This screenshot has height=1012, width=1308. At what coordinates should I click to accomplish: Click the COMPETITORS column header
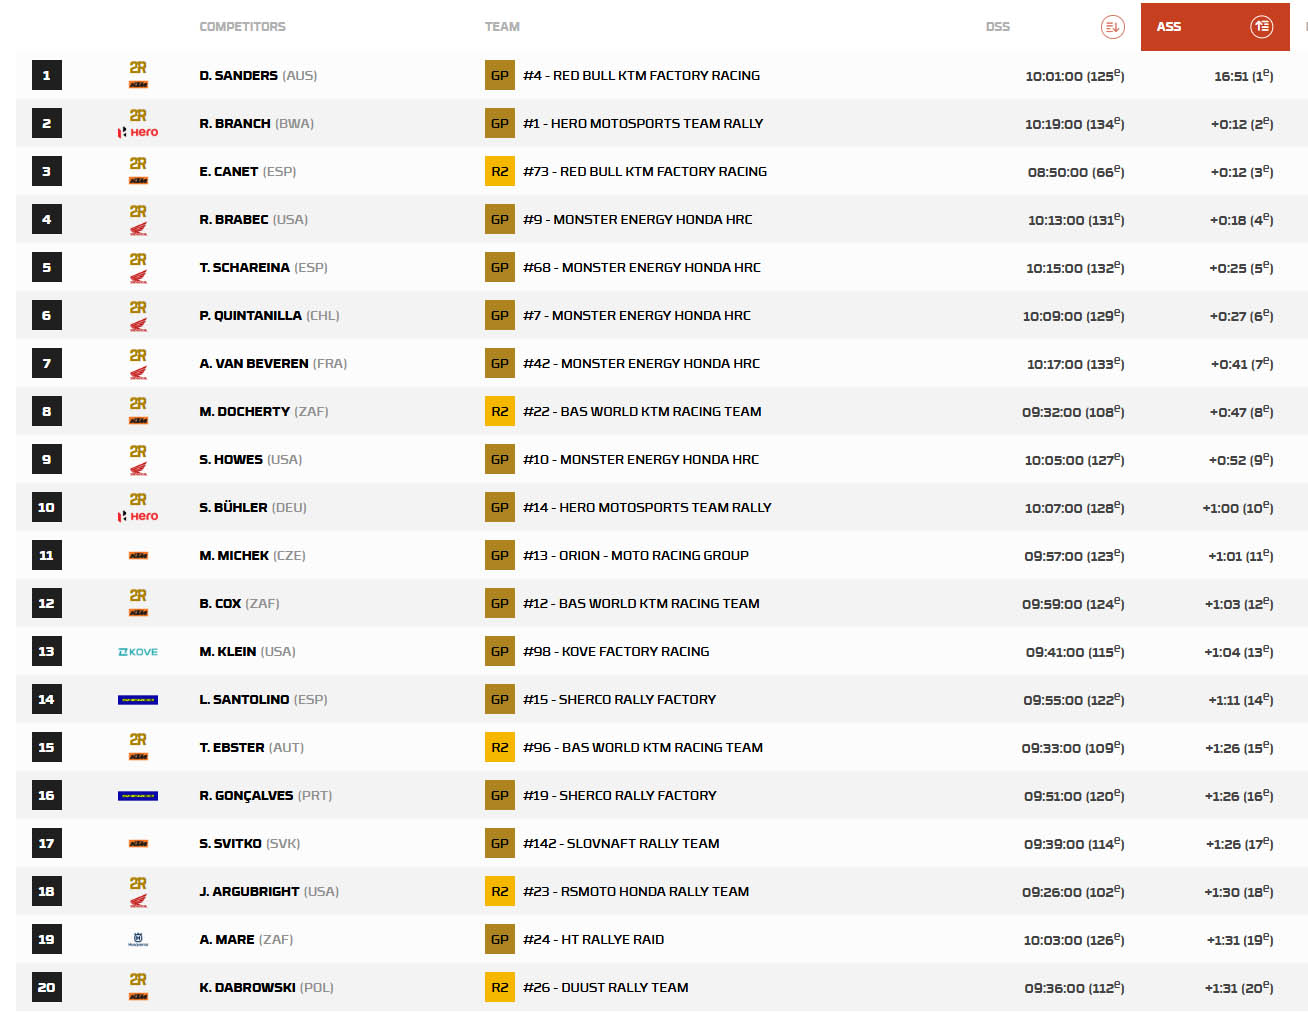point(243,27)
